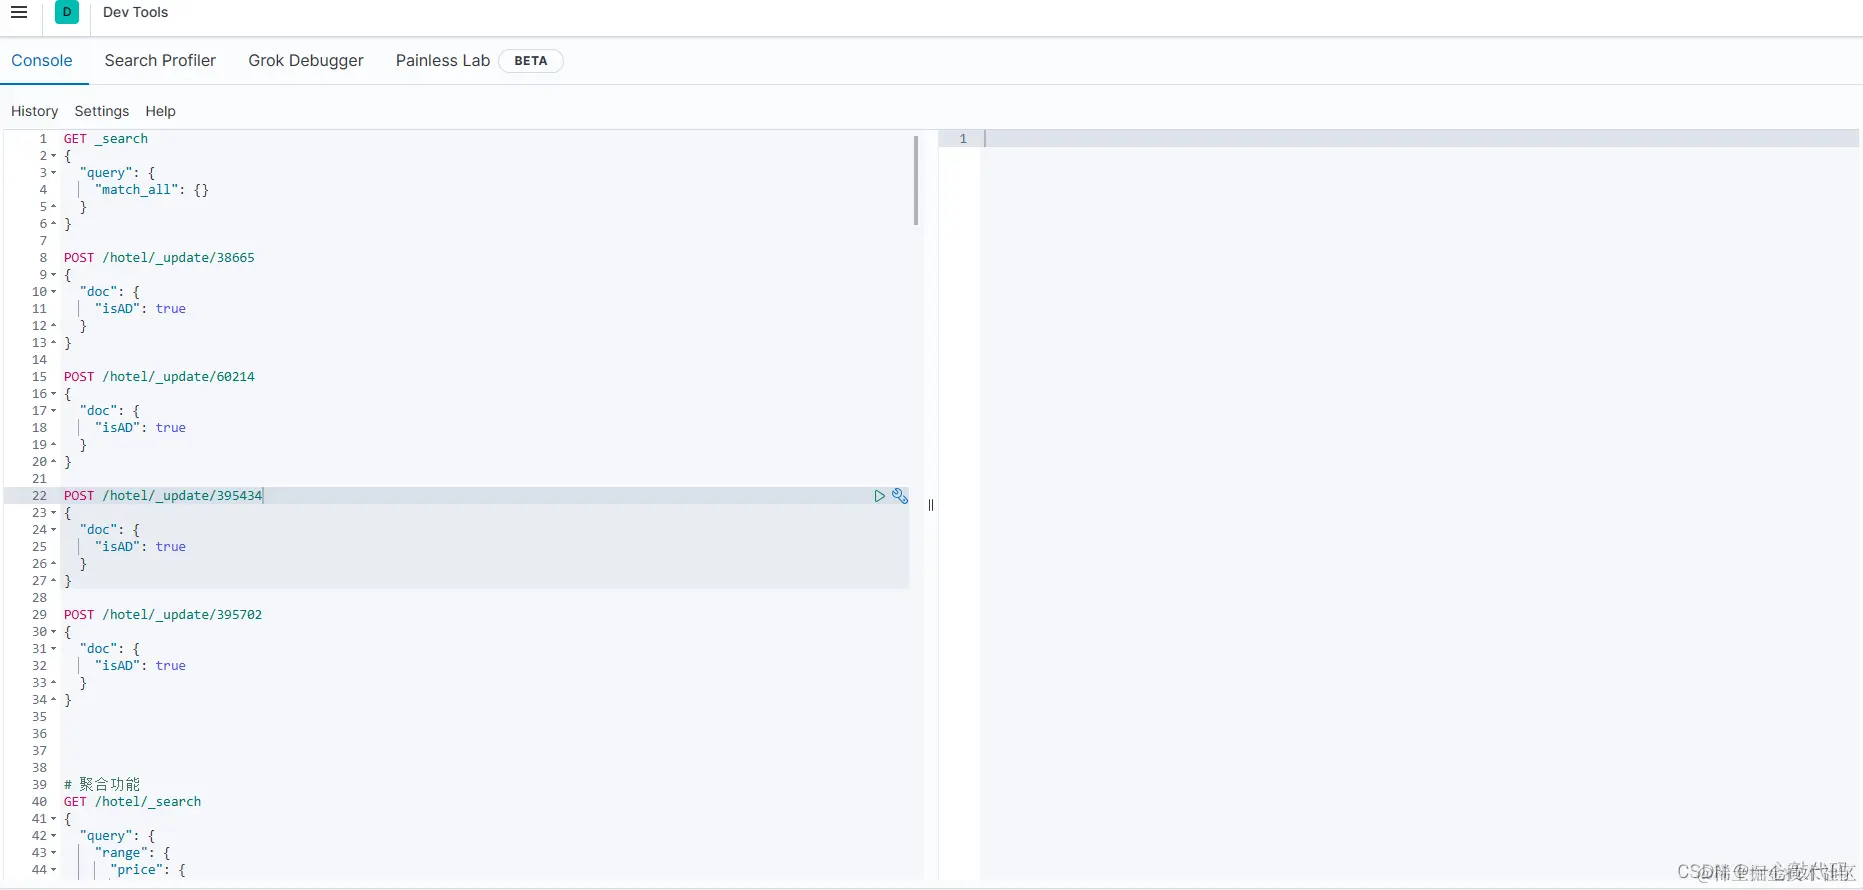The image size is (1863, 890).
Task: Collapse the doc block at line 24
Action: [x=54, y=530]
